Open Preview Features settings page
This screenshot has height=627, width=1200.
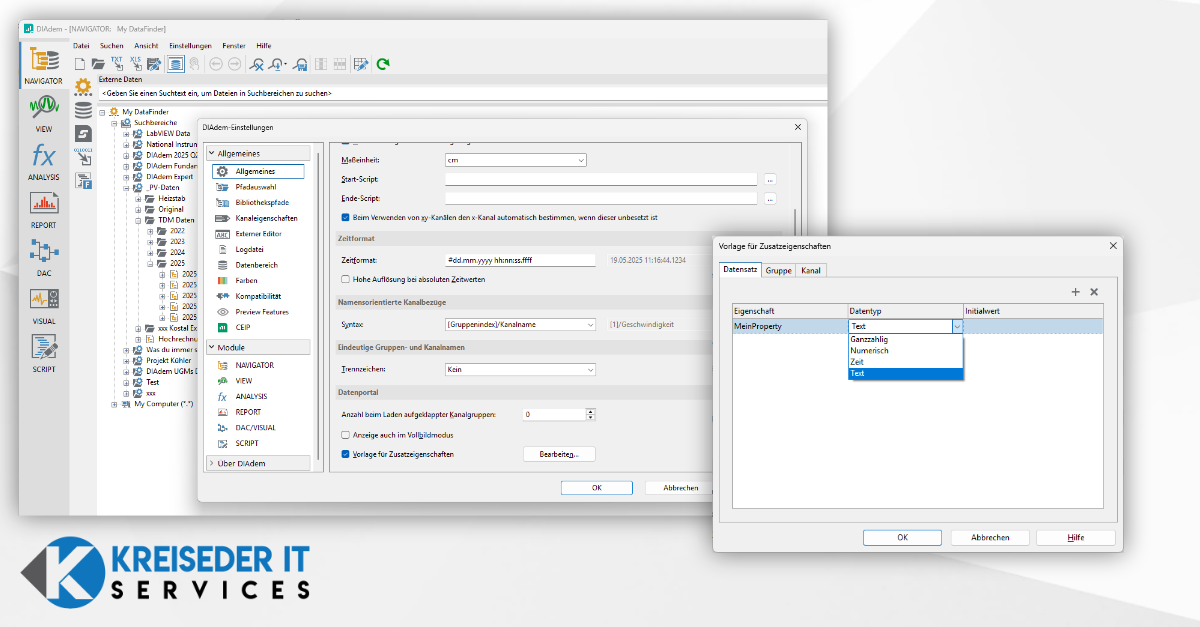(x=261, y=312)
